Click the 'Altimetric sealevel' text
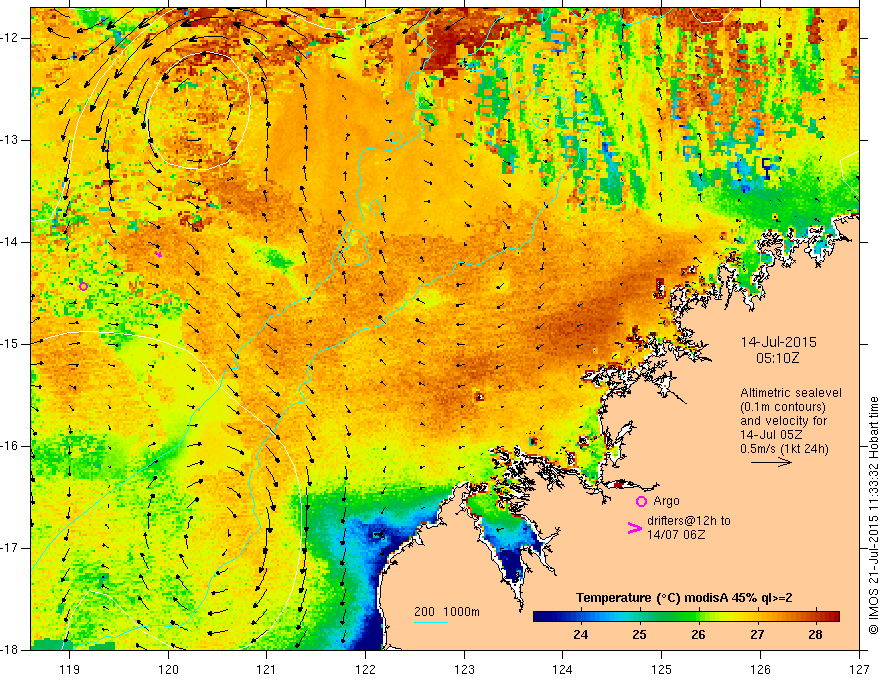 pos(791,393)
